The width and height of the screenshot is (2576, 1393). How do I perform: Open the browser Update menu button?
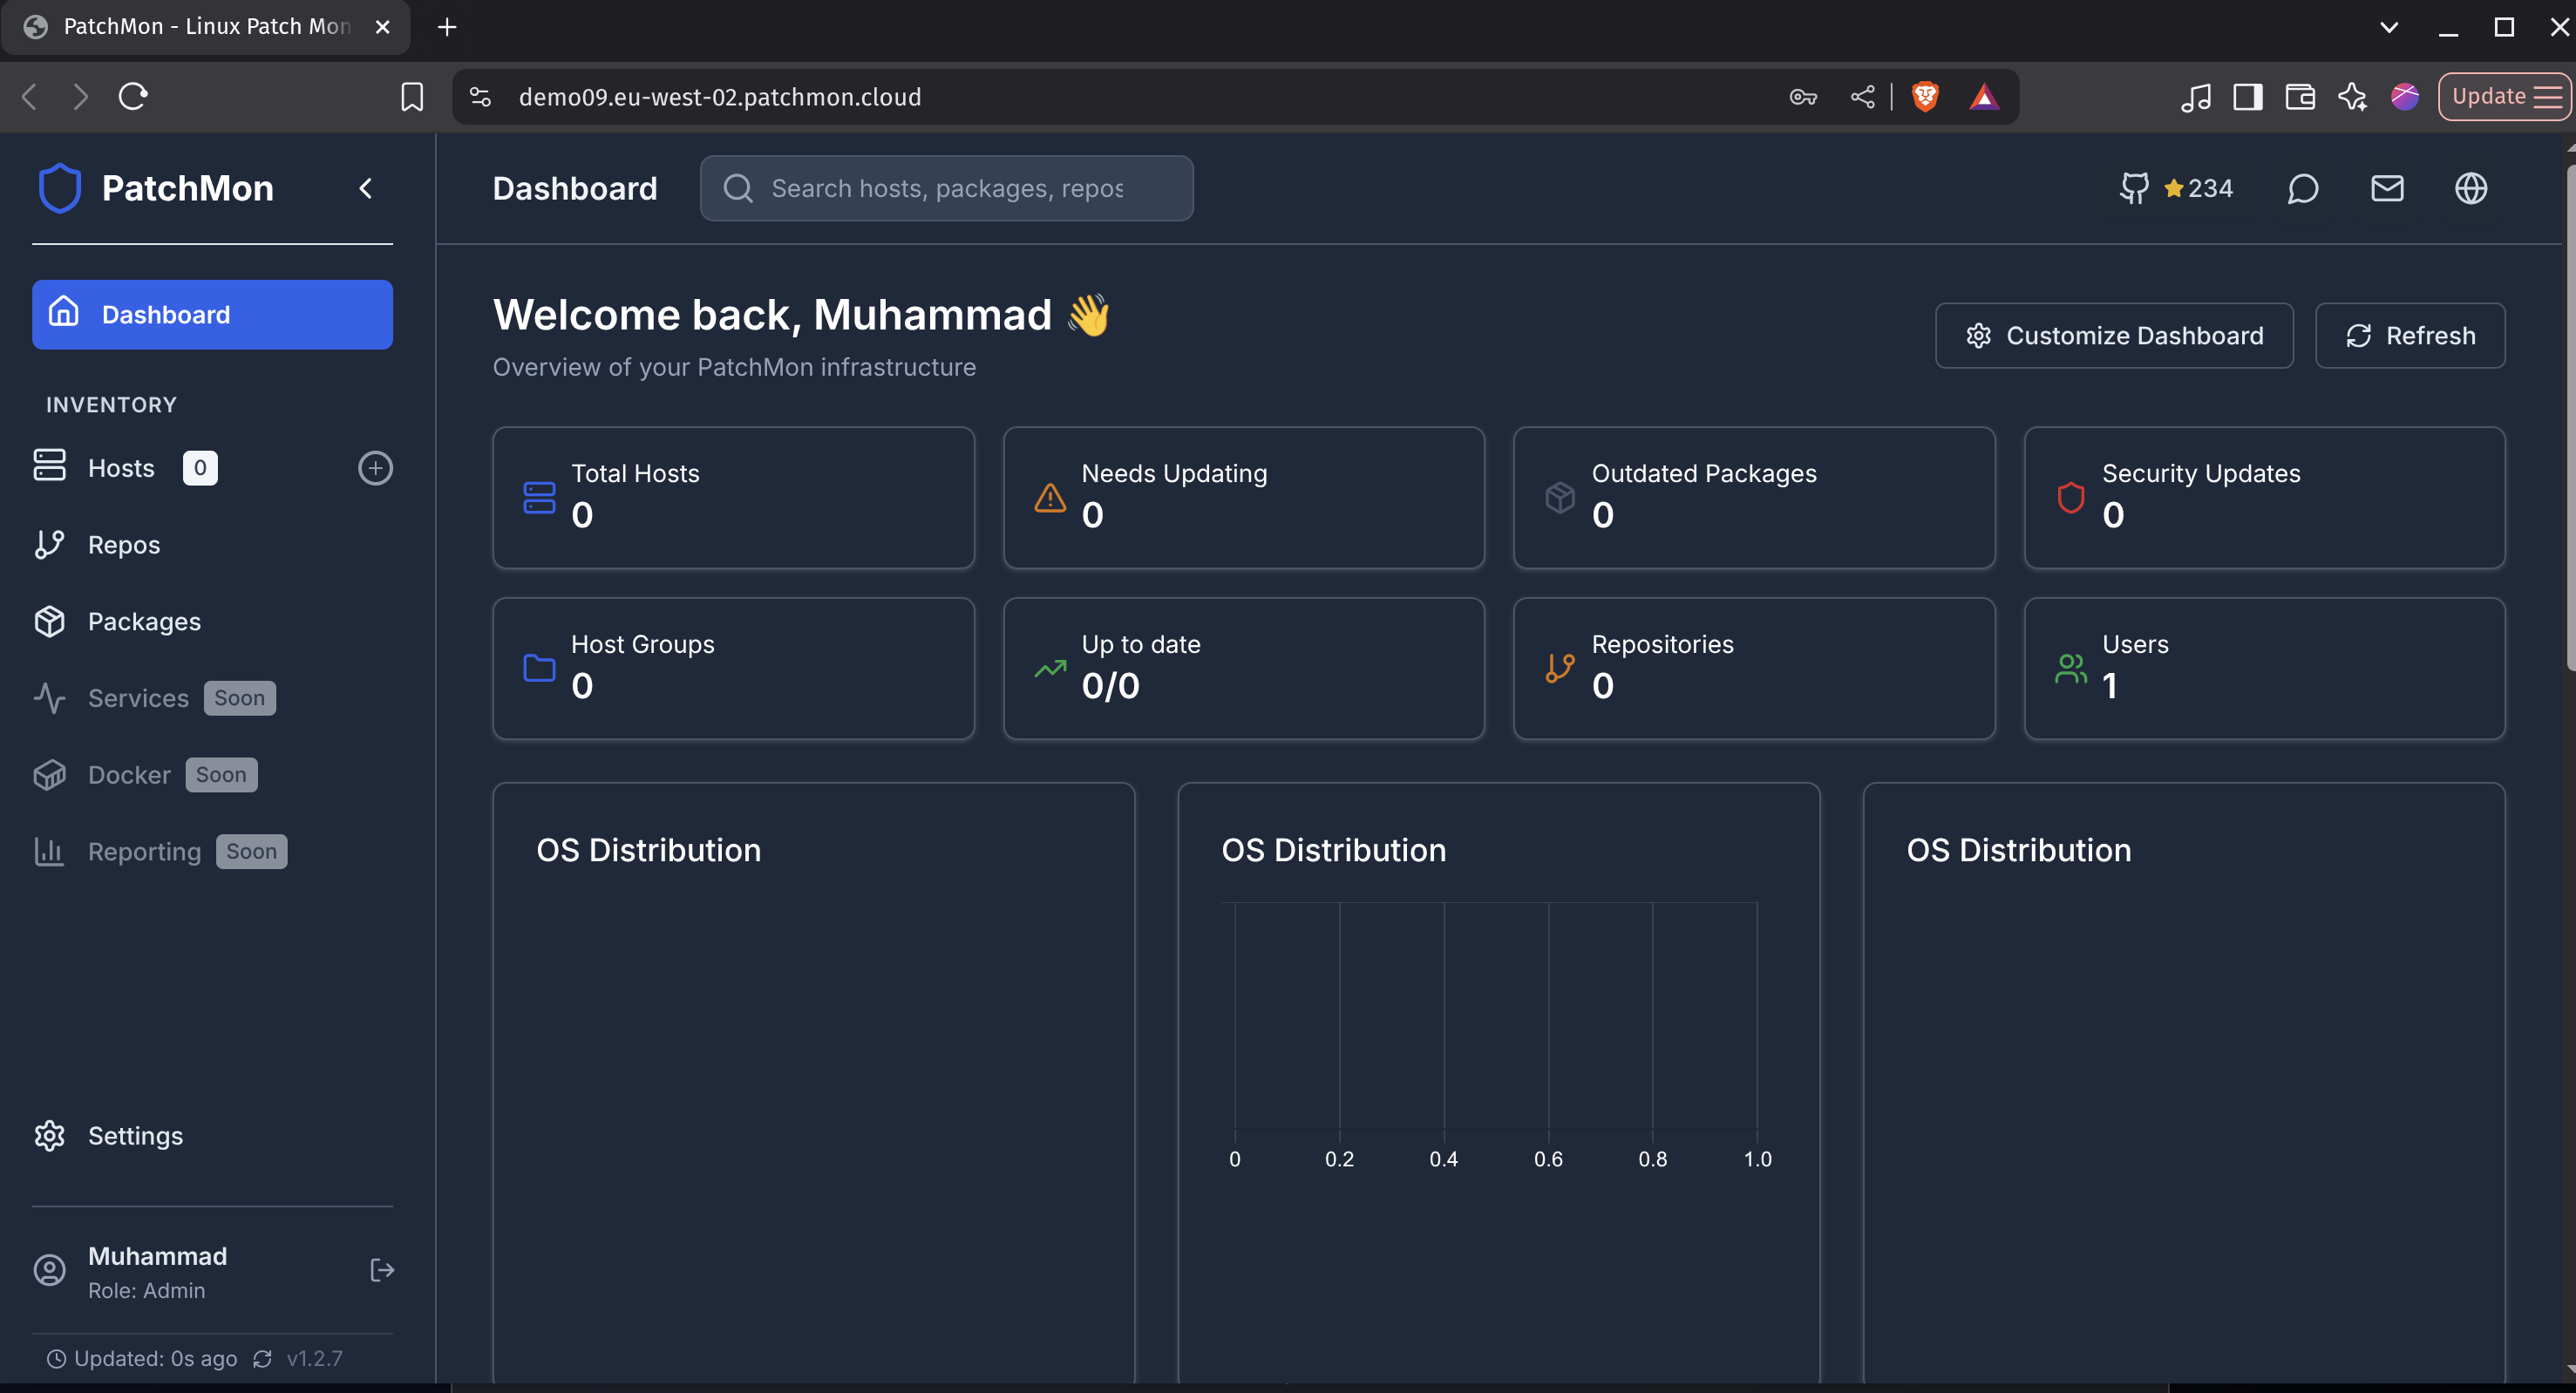tap(2503, 97)
